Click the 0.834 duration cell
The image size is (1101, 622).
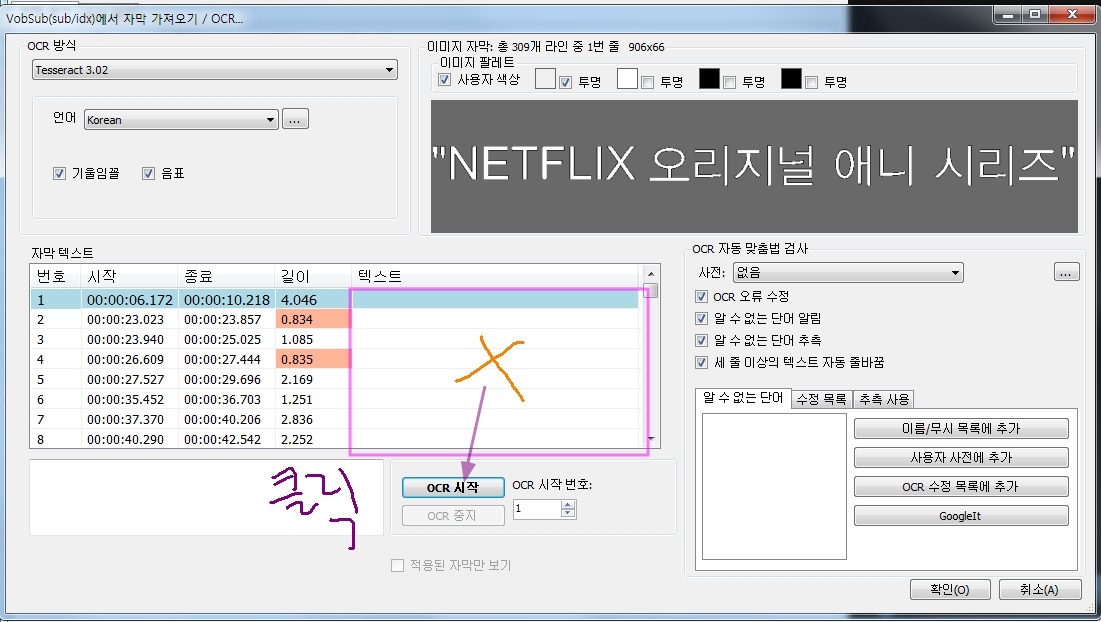point(312,319)
